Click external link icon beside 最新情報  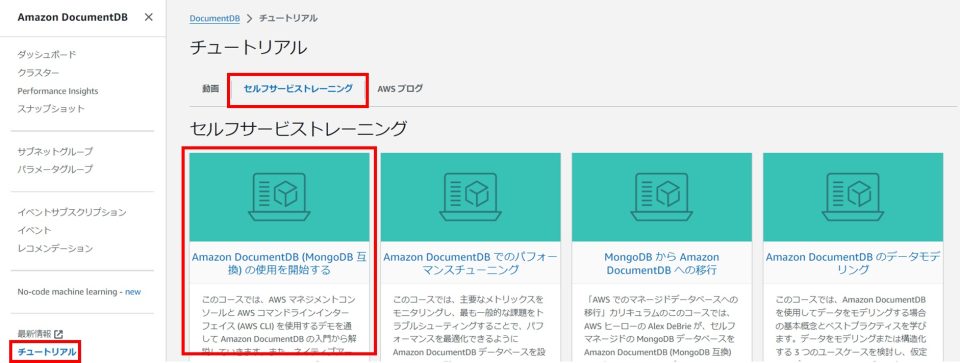59,334
